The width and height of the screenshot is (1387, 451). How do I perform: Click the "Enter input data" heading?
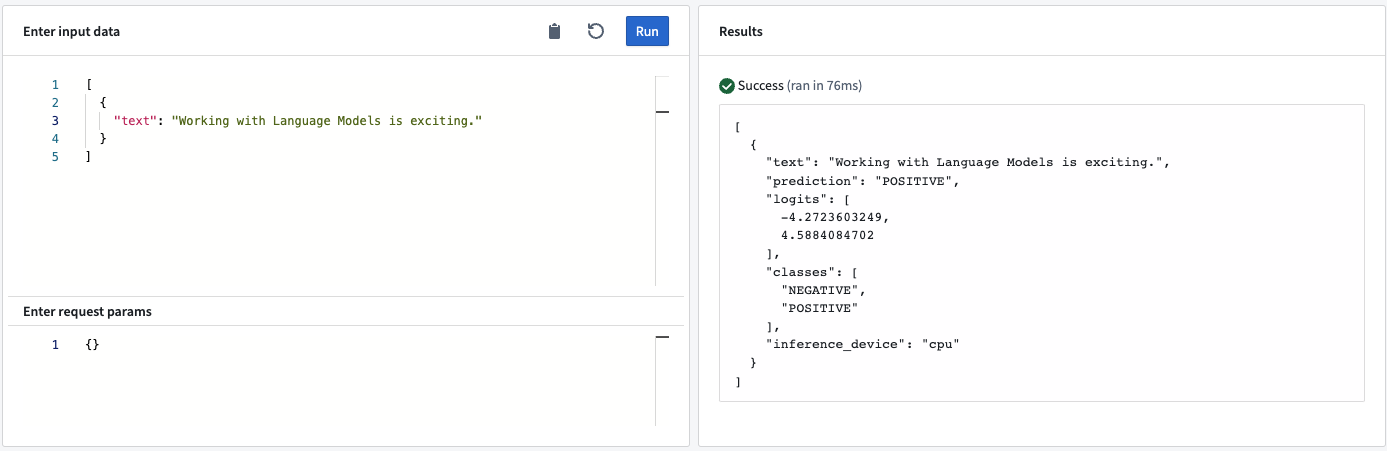tap(72, 31)
